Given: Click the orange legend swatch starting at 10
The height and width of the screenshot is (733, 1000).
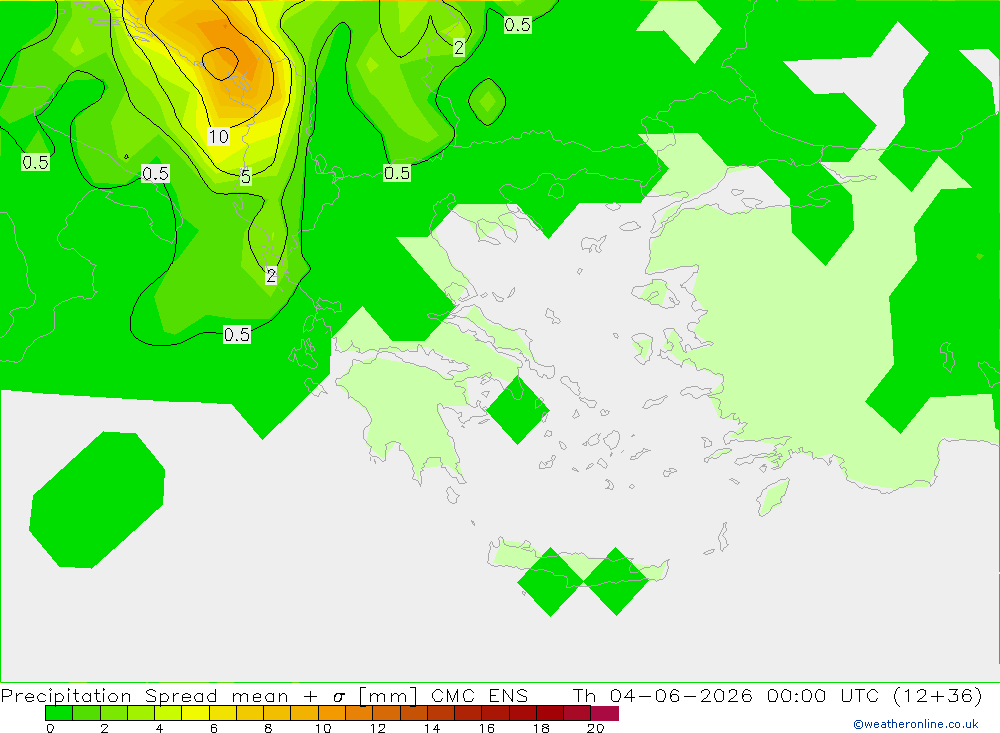Looking at the screenshot, I should (x=332, y=713).
